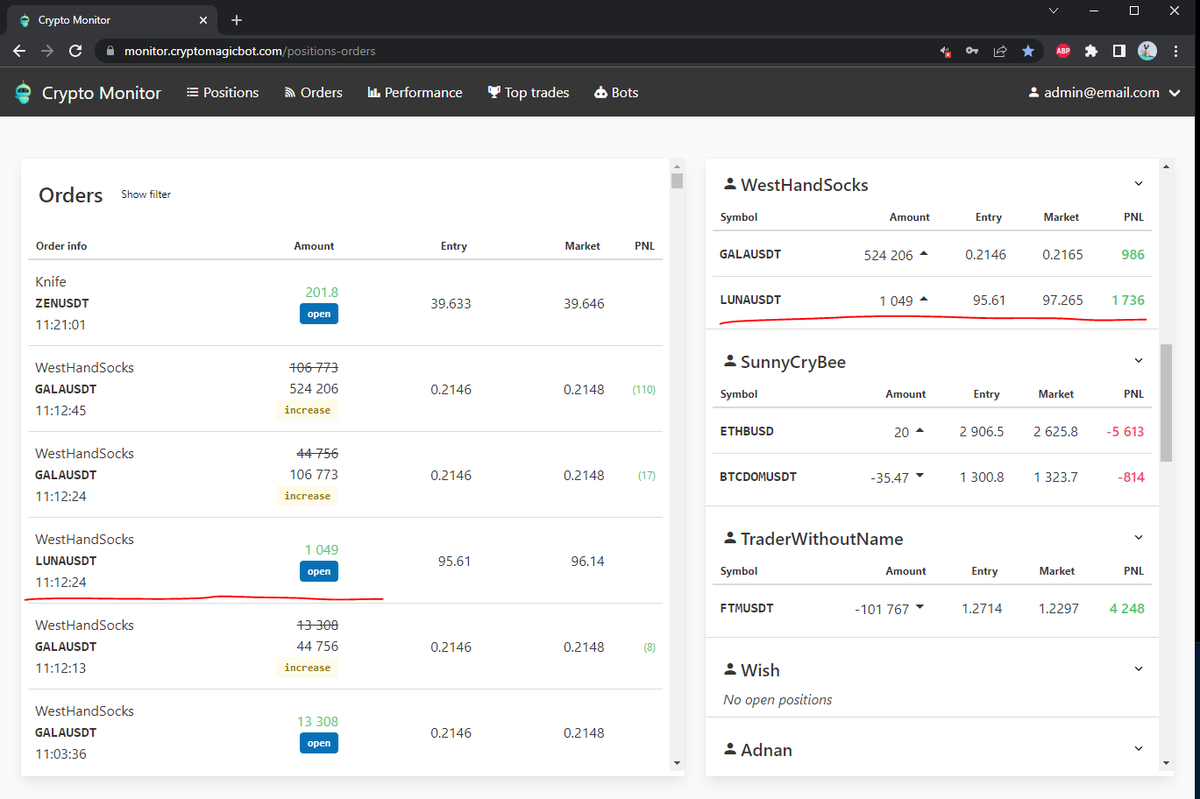
Task: Click the user icon beside SunnyCryBee heading
Action: click(x=730, y=362)
